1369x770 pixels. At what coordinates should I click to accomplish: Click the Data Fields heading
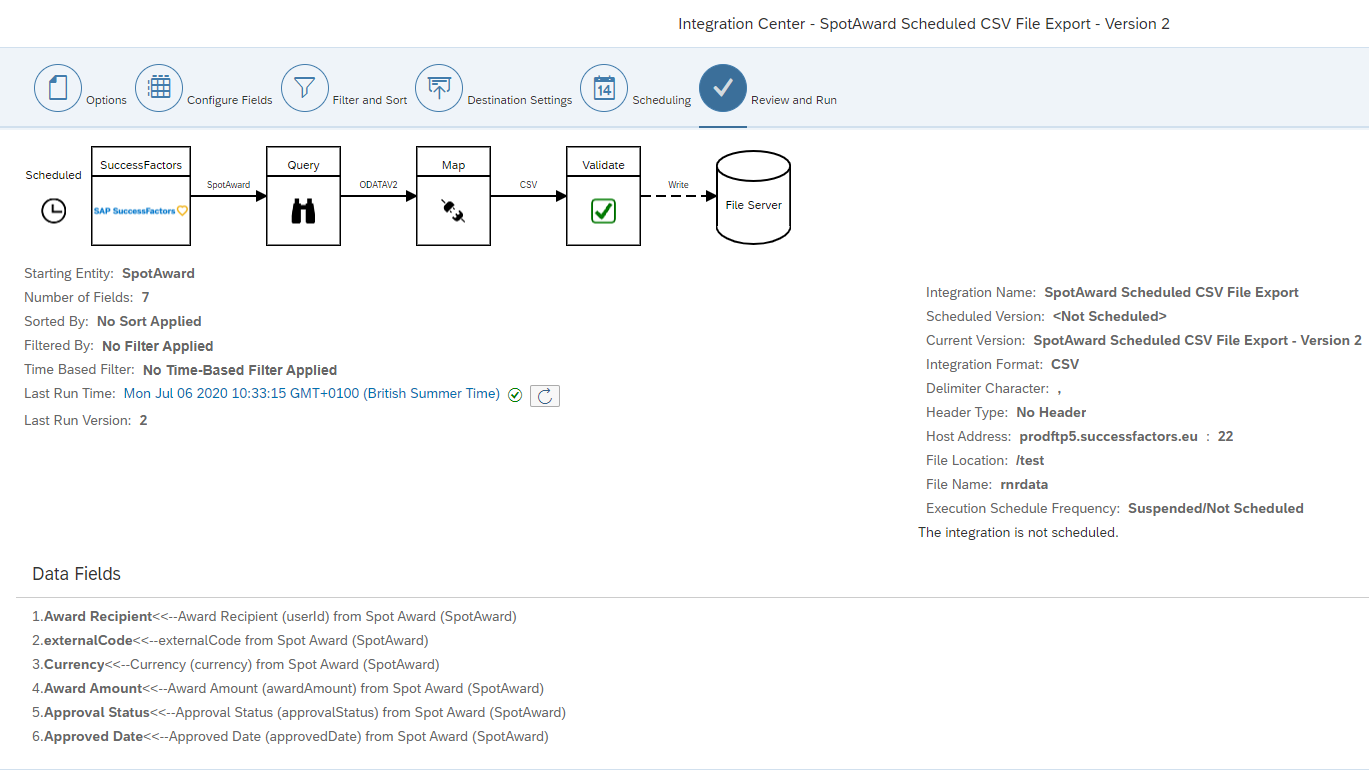76,574
